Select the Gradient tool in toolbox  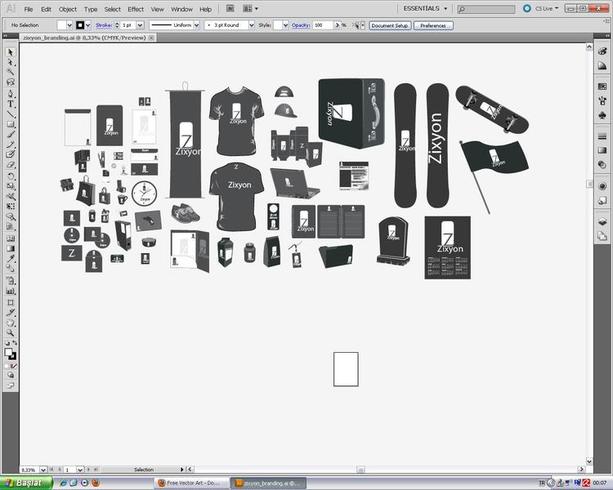point(11,248)
